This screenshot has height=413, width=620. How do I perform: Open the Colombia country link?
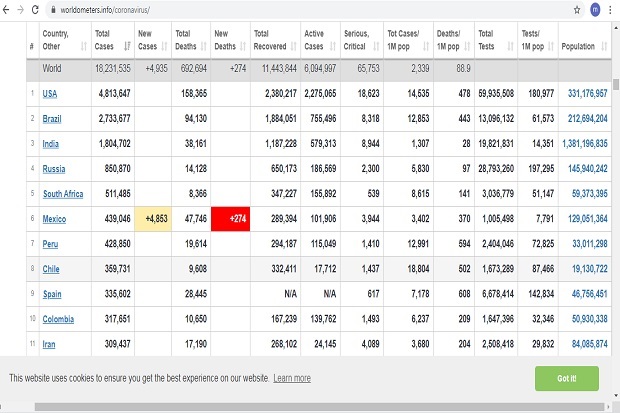(58, 319)
